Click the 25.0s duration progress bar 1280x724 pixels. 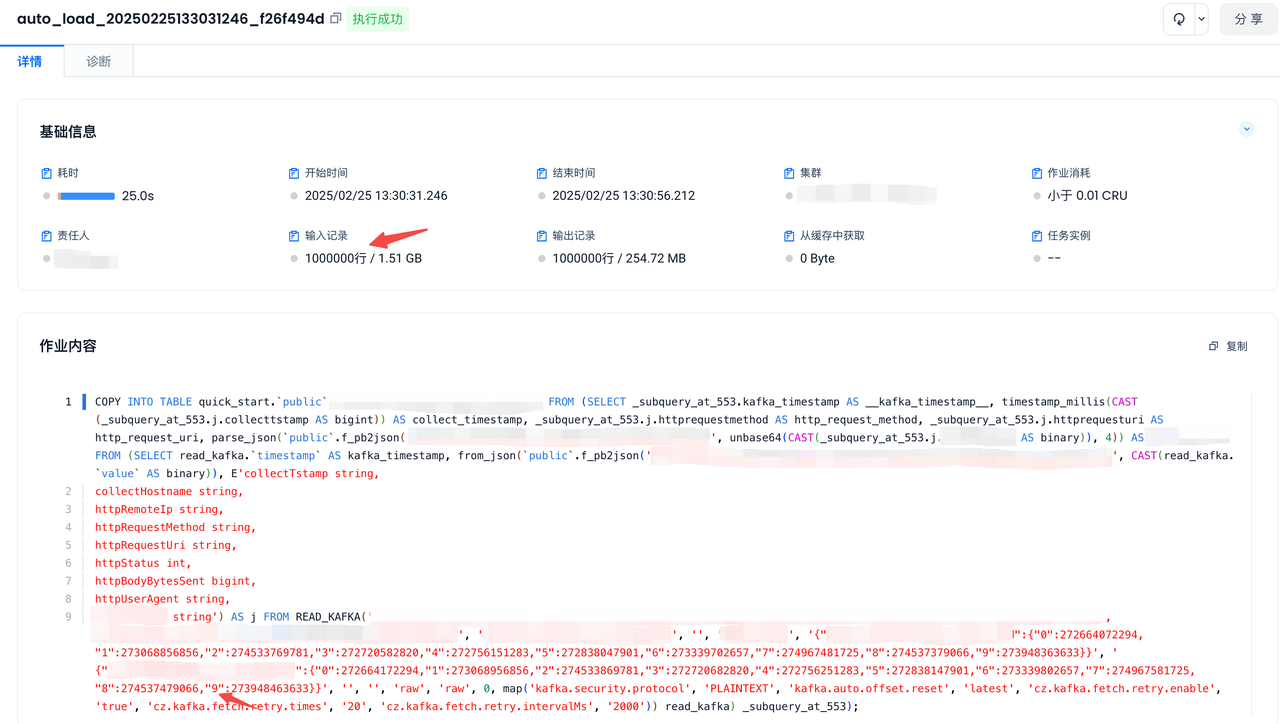coord(86,196)
